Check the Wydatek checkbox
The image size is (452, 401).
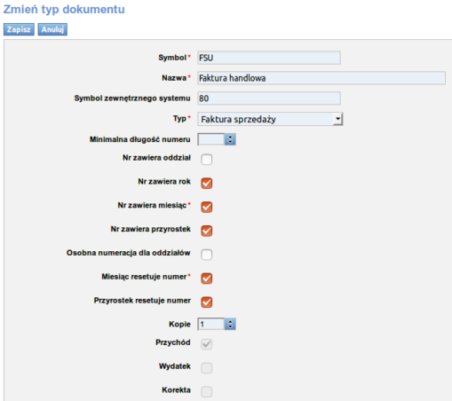click(206, 368)
